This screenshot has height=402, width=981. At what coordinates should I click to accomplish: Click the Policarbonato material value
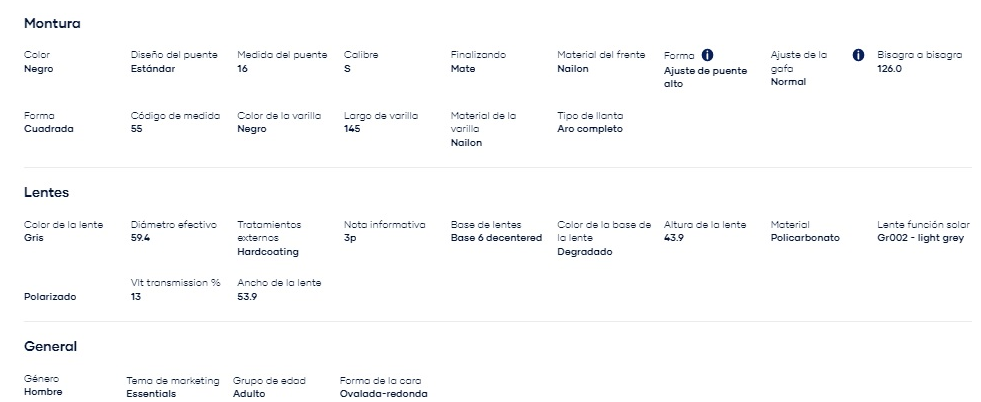coord(805,238)
